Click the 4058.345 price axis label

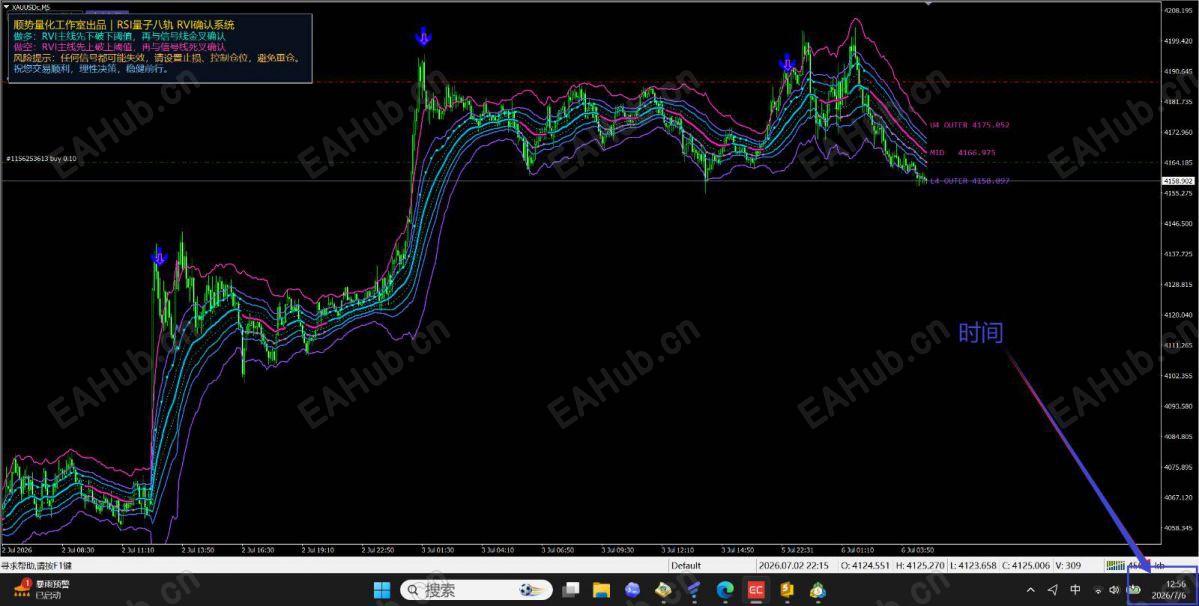1178,528
